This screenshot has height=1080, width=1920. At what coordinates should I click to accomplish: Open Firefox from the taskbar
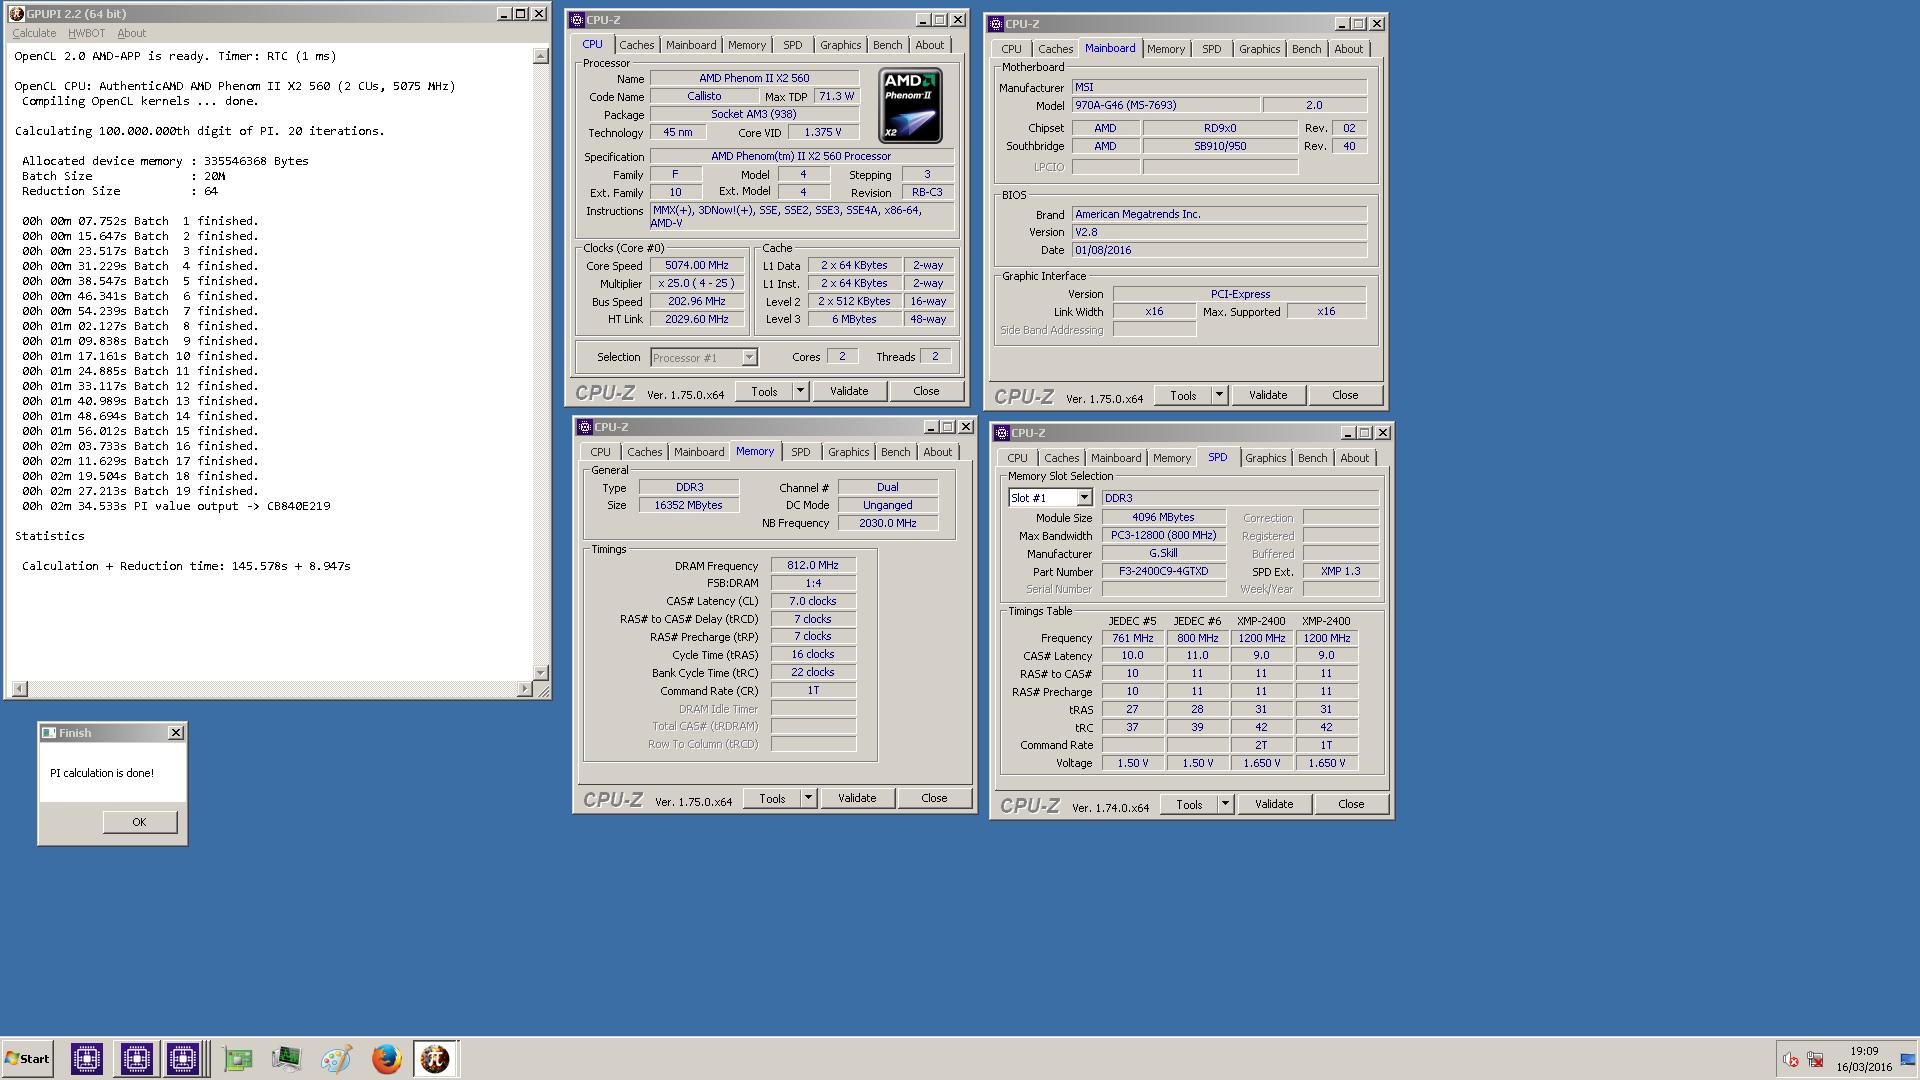click(x=386, y=1059)
